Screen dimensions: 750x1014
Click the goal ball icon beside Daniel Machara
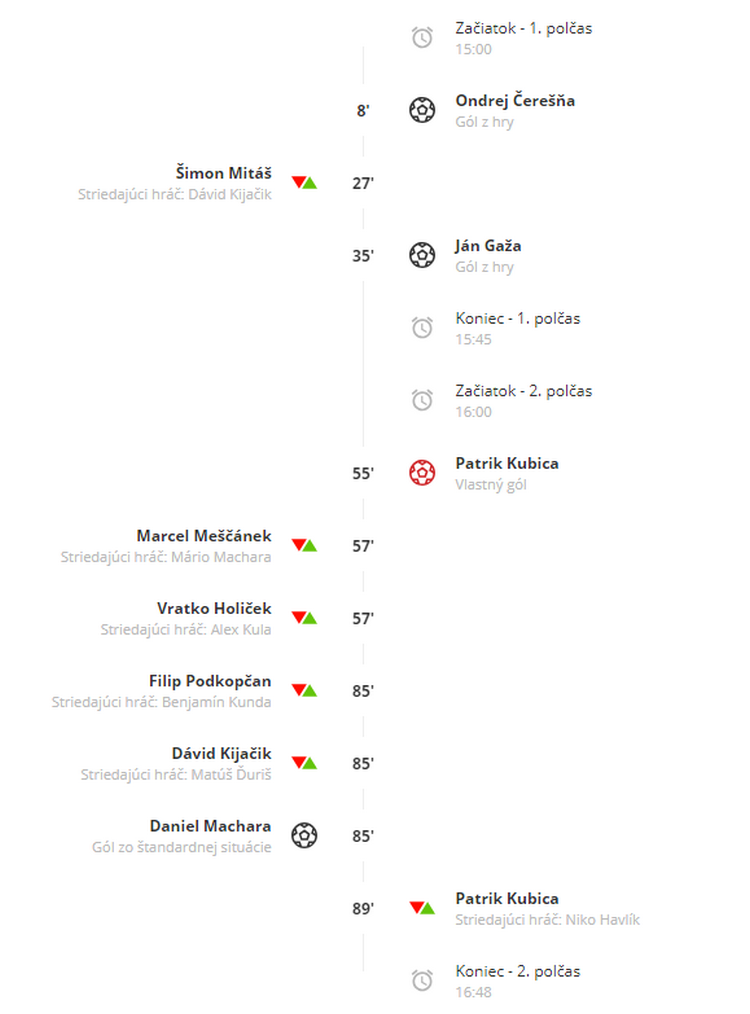pyautogui.click(x=305, y=836)
